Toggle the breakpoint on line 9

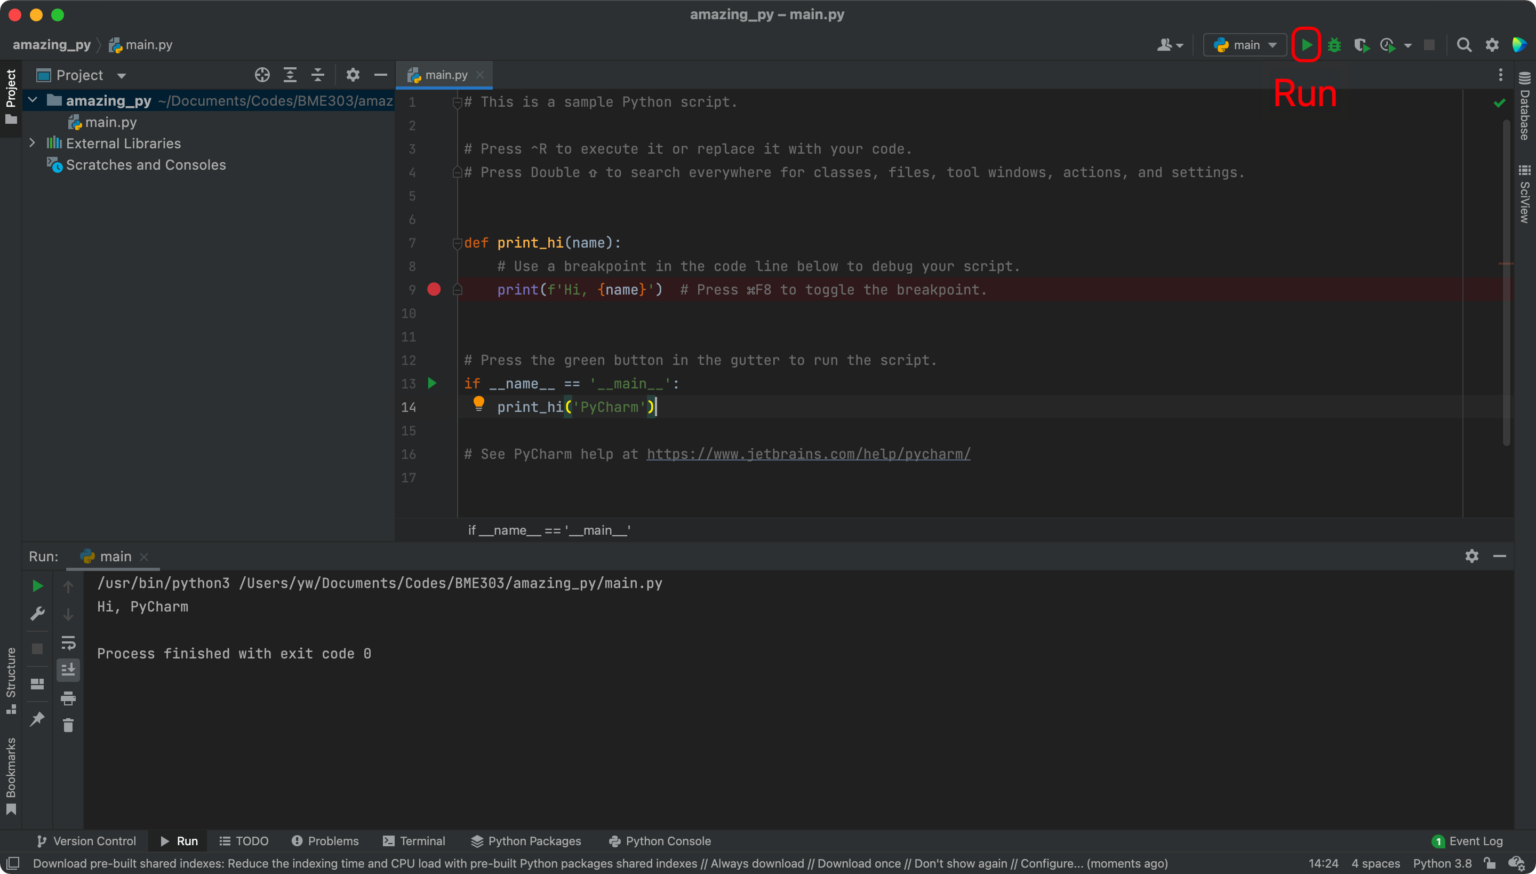[434, 289]
